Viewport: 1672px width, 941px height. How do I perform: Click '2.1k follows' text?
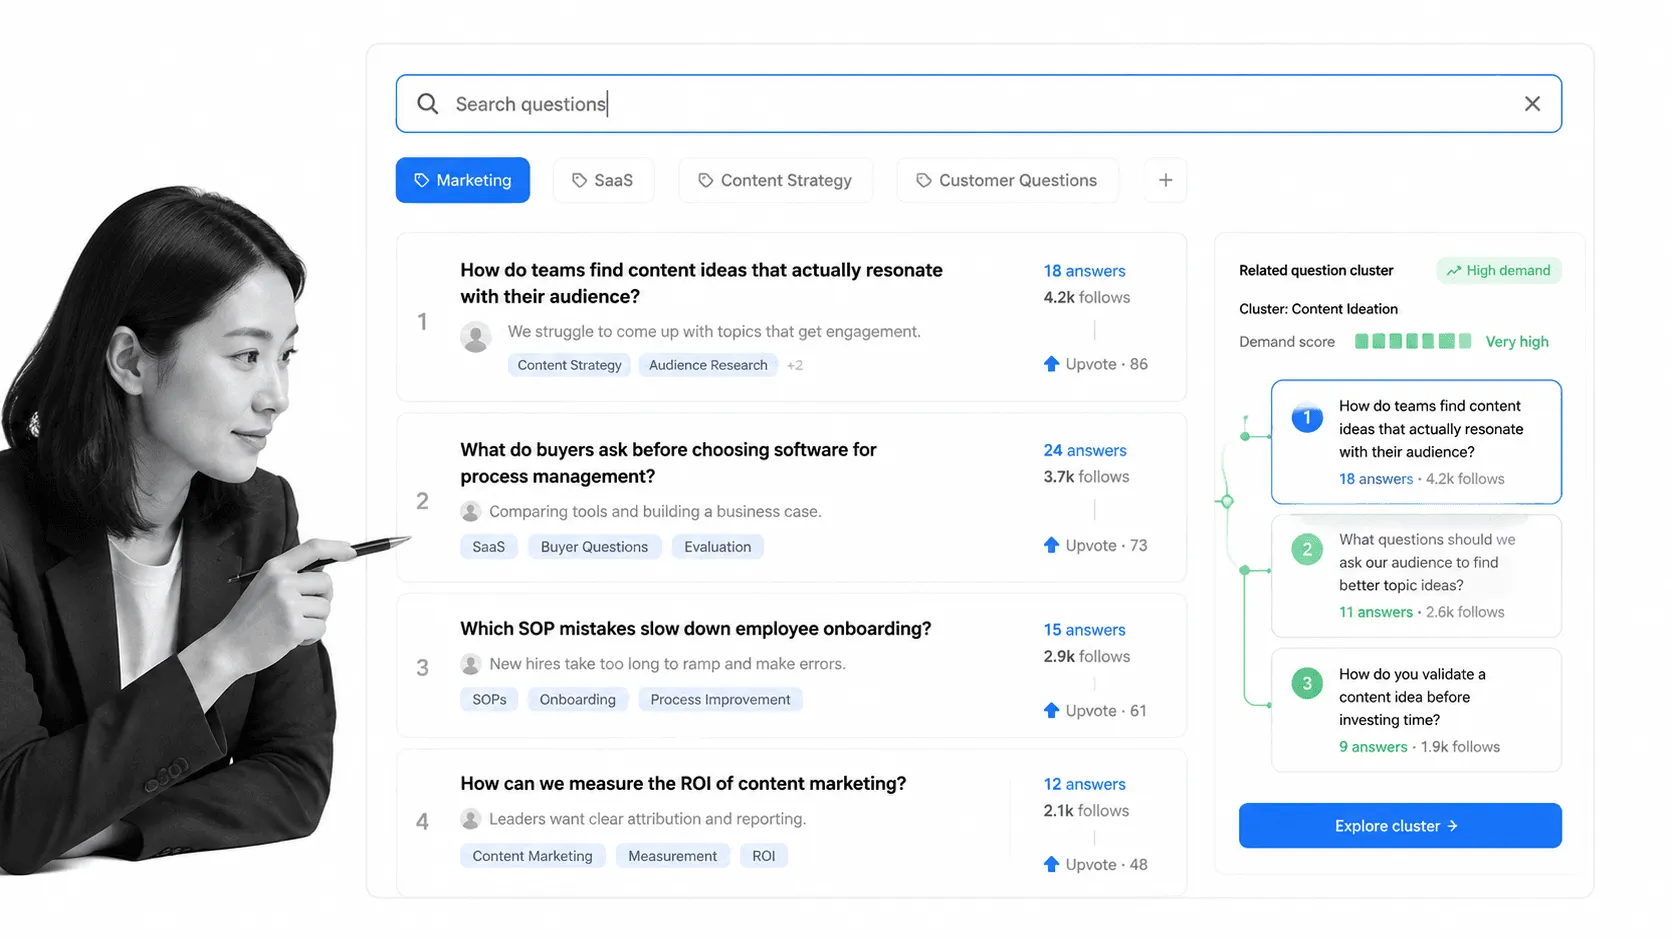click(1086, 810)
